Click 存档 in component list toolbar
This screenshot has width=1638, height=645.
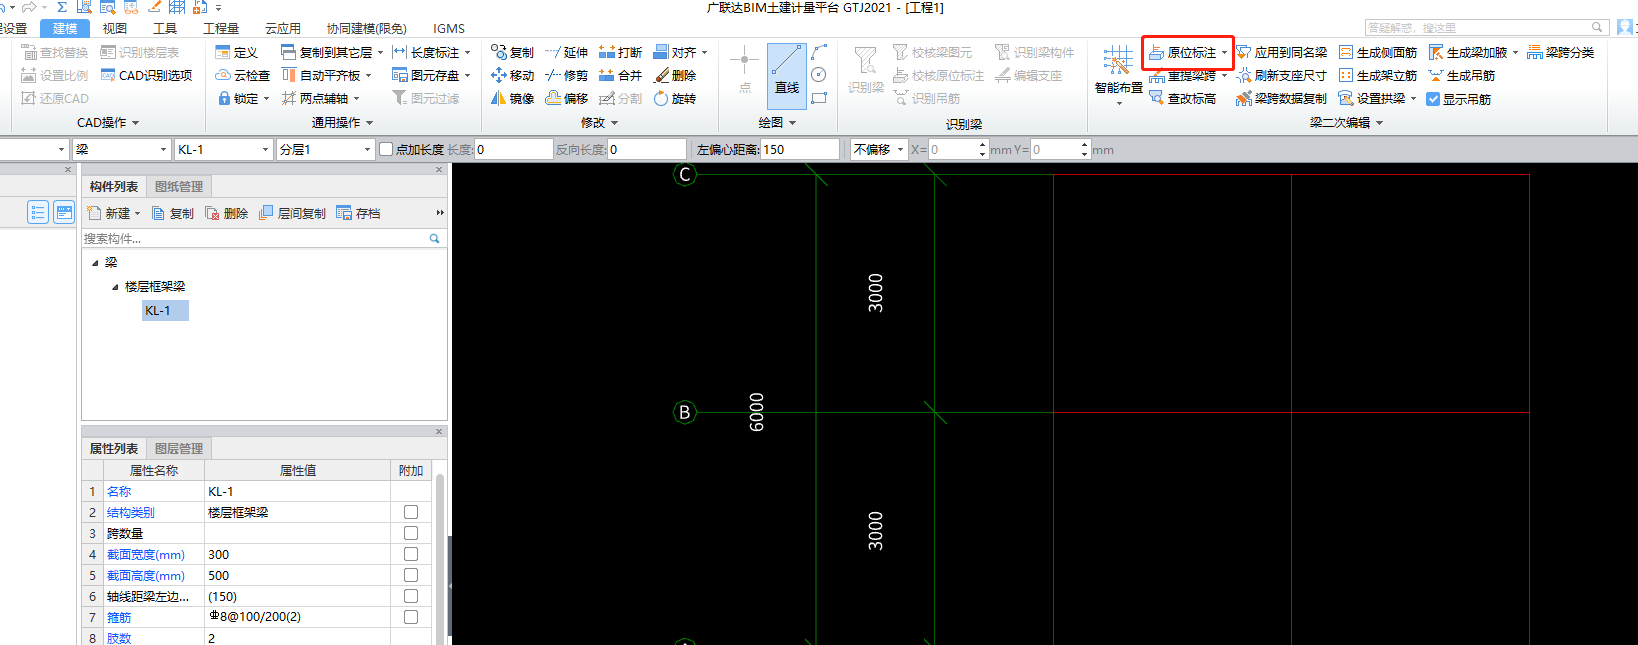358,213
